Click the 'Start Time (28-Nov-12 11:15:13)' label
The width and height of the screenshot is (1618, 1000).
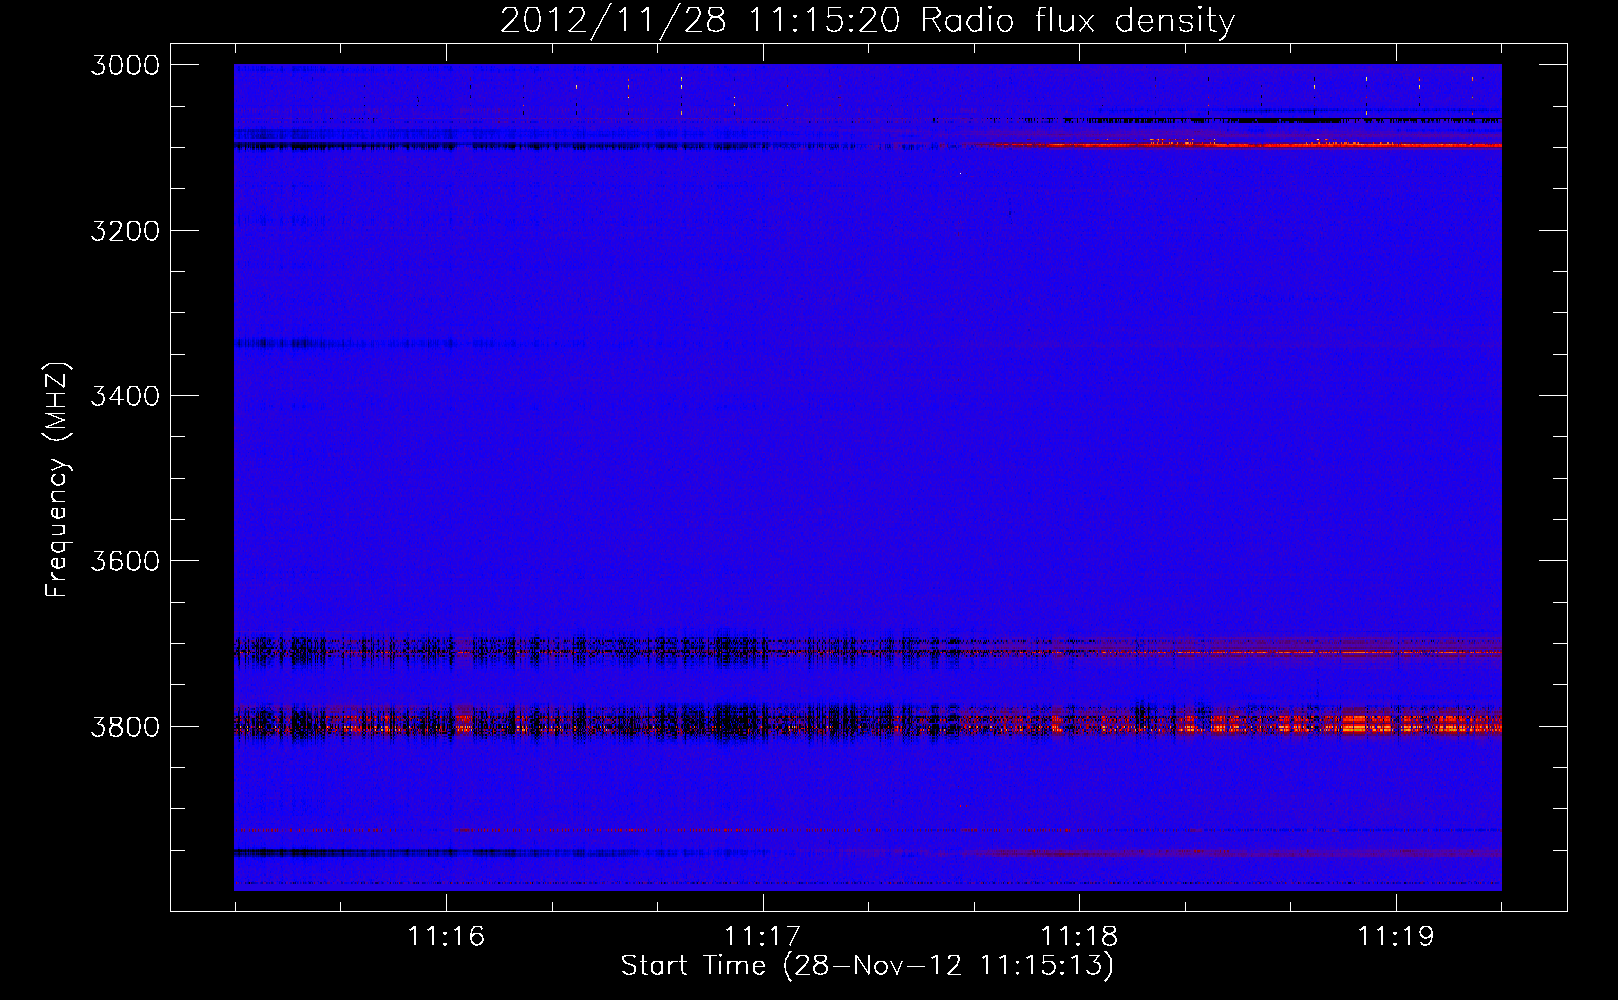[x=867, y=966]
